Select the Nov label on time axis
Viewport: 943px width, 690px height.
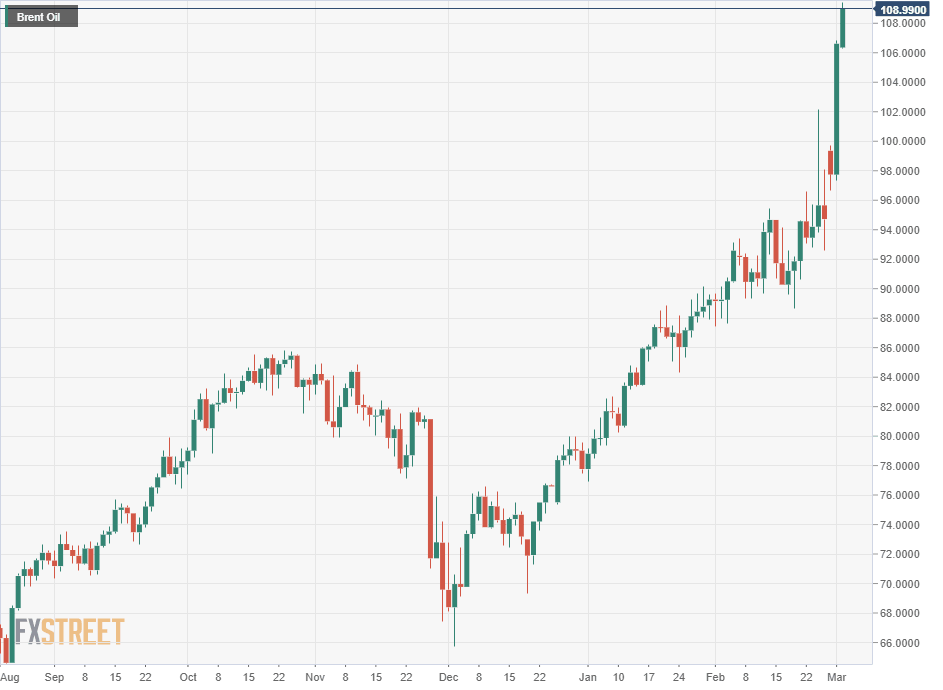[315, 676]
